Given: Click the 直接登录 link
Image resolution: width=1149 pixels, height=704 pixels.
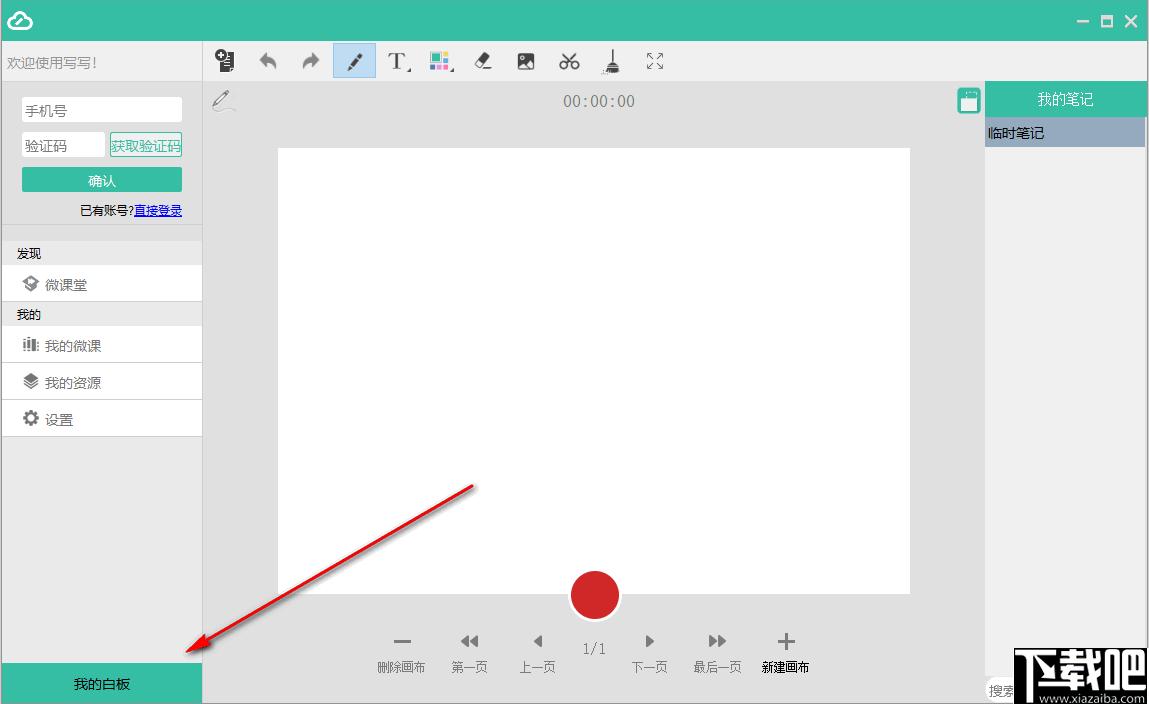Looking at the screenshot, I should [158, 211].
